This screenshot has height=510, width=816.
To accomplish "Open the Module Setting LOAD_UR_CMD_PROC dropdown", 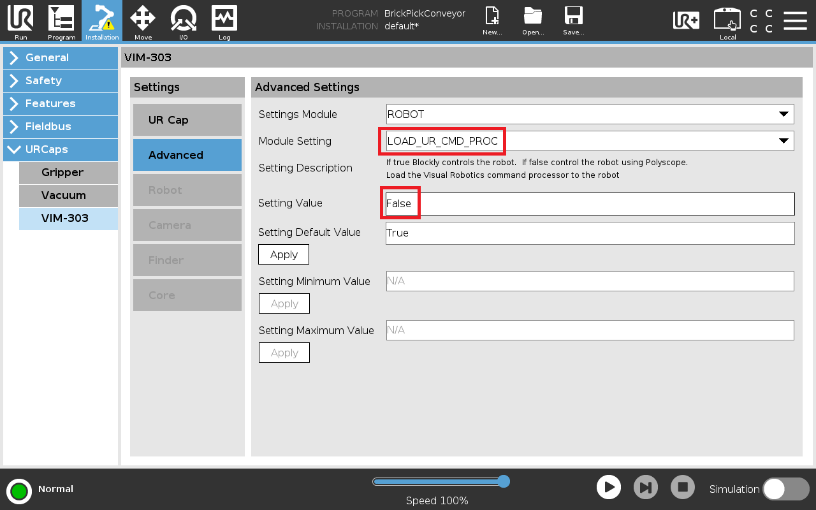I will [x=590, y=141].
